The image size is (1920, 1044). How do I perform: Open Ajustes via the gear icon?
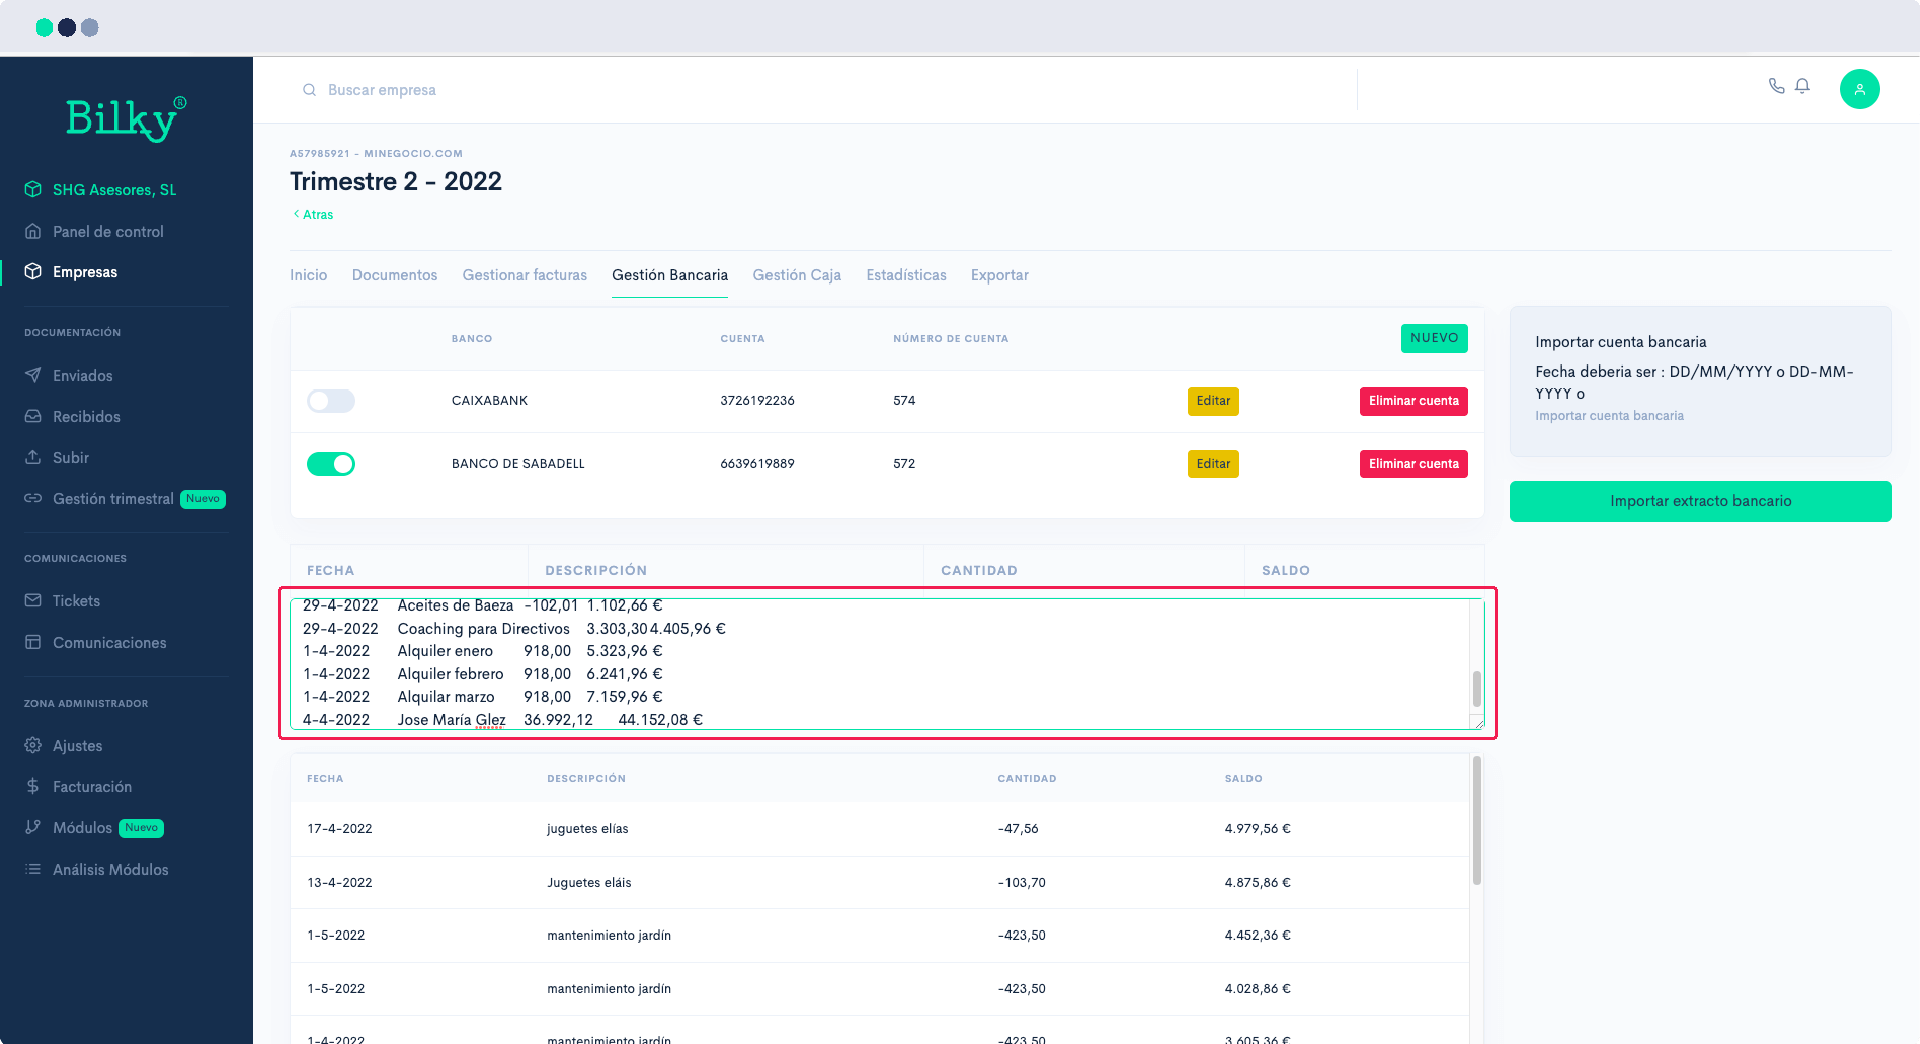[33, 745]
